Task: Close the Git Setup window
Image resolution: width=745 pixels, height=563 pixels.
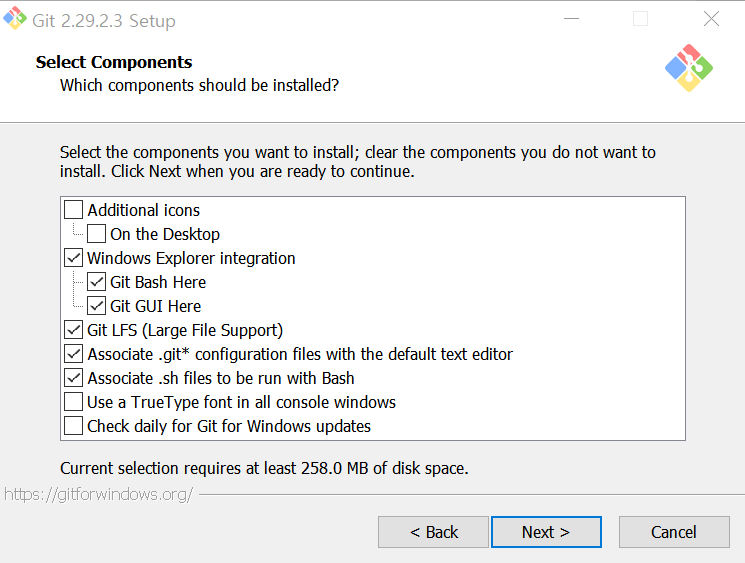Action: pos(711,19)
